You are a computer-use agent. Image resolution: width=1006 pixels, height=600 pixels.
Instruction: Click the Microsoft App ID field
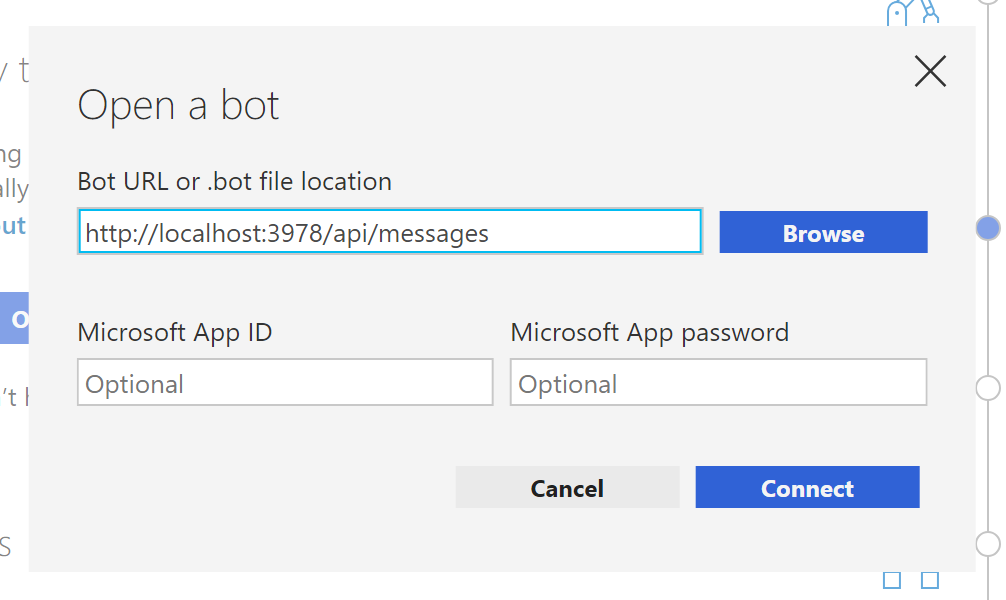pyautogui.click(x=285, y=384)
